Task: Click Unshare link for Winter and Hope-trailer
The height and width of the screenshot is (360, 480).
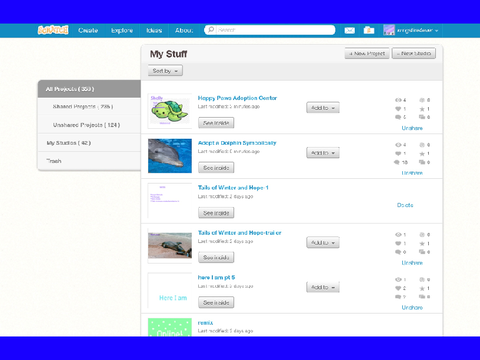Action: 412,263
